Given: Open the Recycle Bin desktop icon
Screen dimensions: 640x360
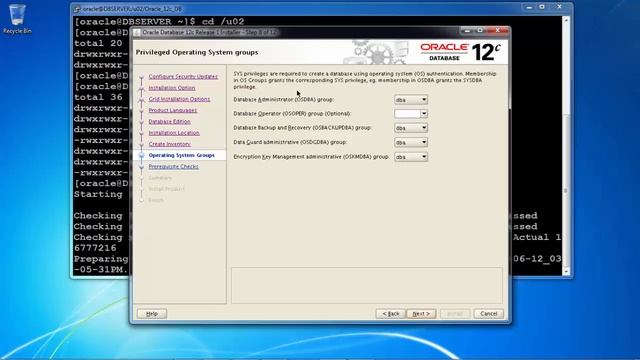Looking at the screenshot, I should pos(17,18).
